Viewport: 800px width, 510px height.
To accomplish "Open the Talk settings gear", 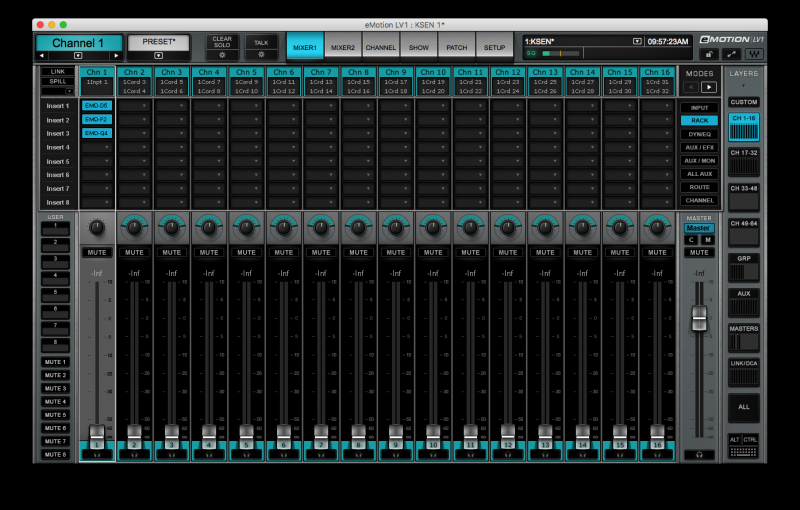I will tap(261, 55).
